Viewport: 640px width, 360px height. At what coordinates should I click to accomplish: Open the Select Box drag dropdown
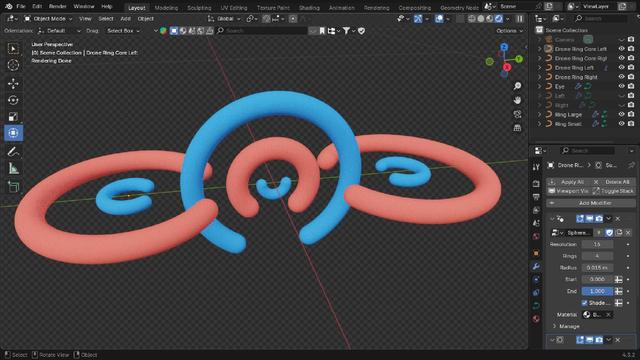[123, 31]
